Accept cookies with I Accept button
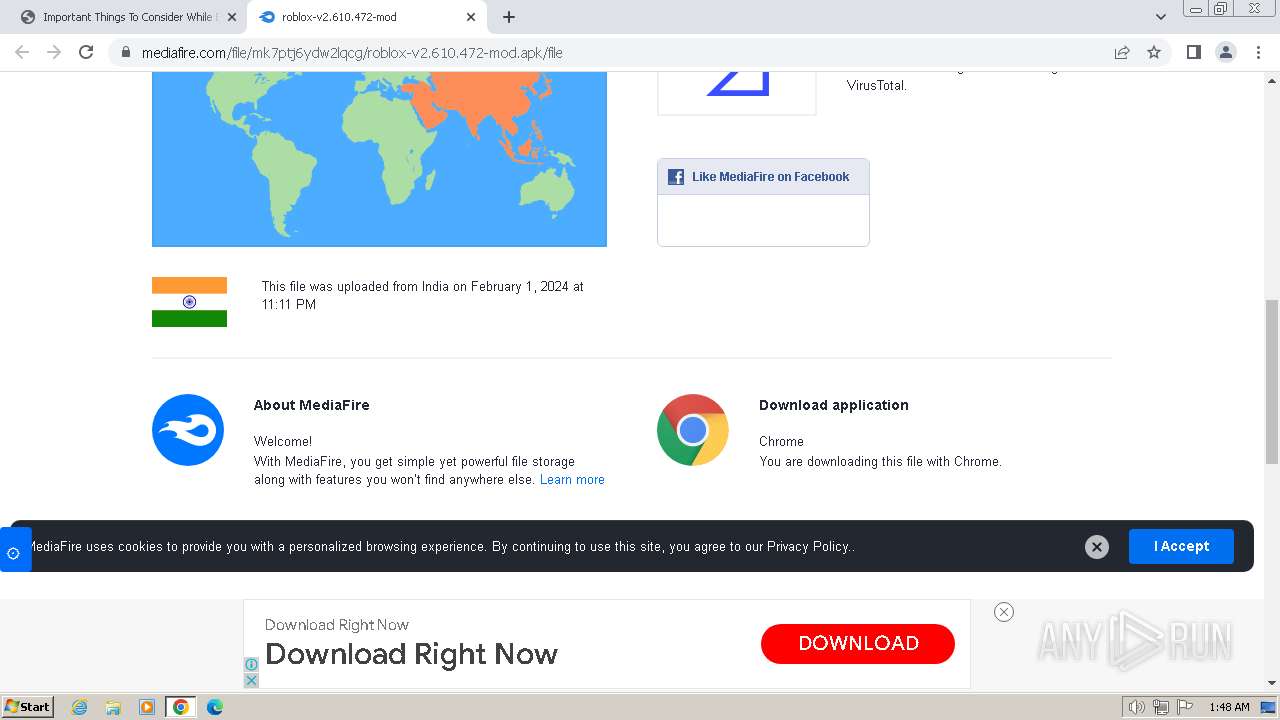The width and height of the screenshot is (1280, 720). click(1181, 546)
